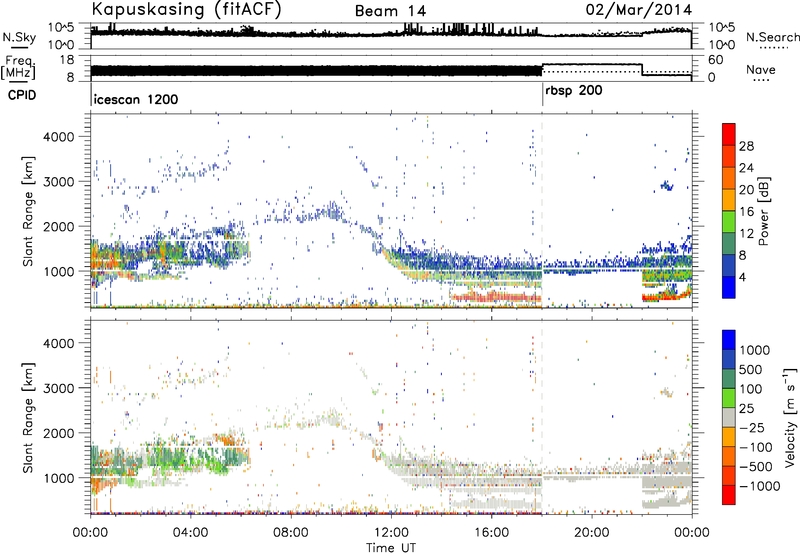Click the red high-power echo band near 16:00

click(x=496, y=296)
